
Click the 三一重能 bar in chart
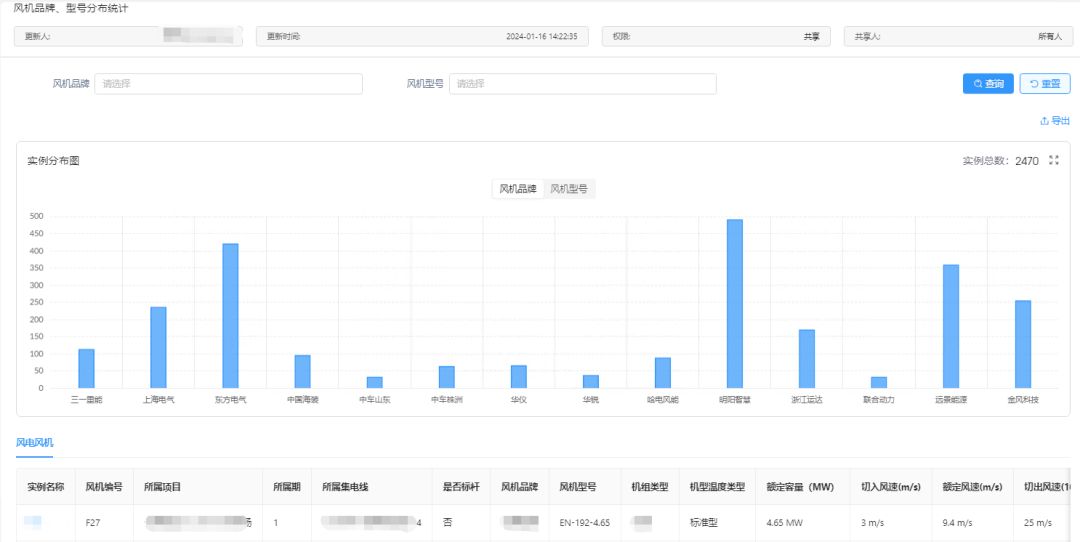[x=86, y=368]
